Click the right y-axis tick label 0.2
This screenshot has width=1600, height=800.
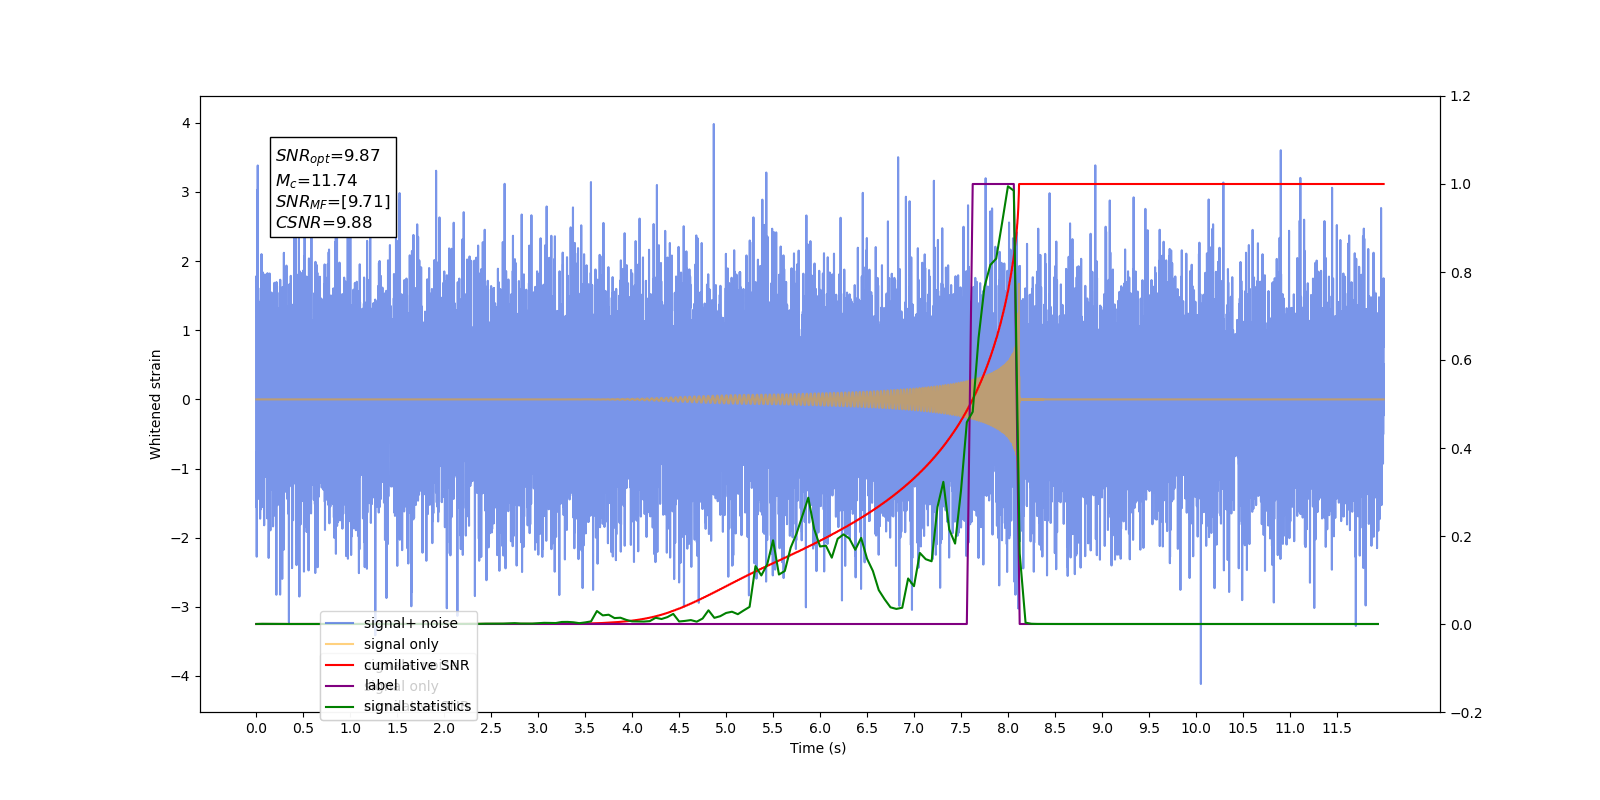pos(1460,537)
